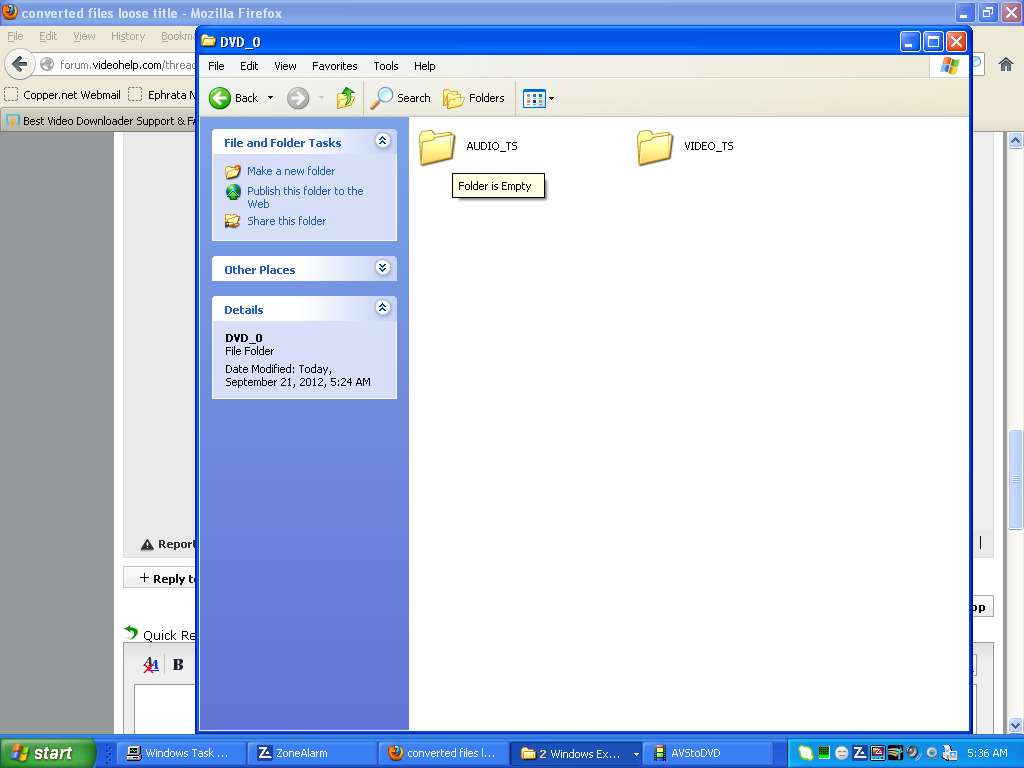Switch to Windows Task Manager taskbar button

[x=182, y=754]
